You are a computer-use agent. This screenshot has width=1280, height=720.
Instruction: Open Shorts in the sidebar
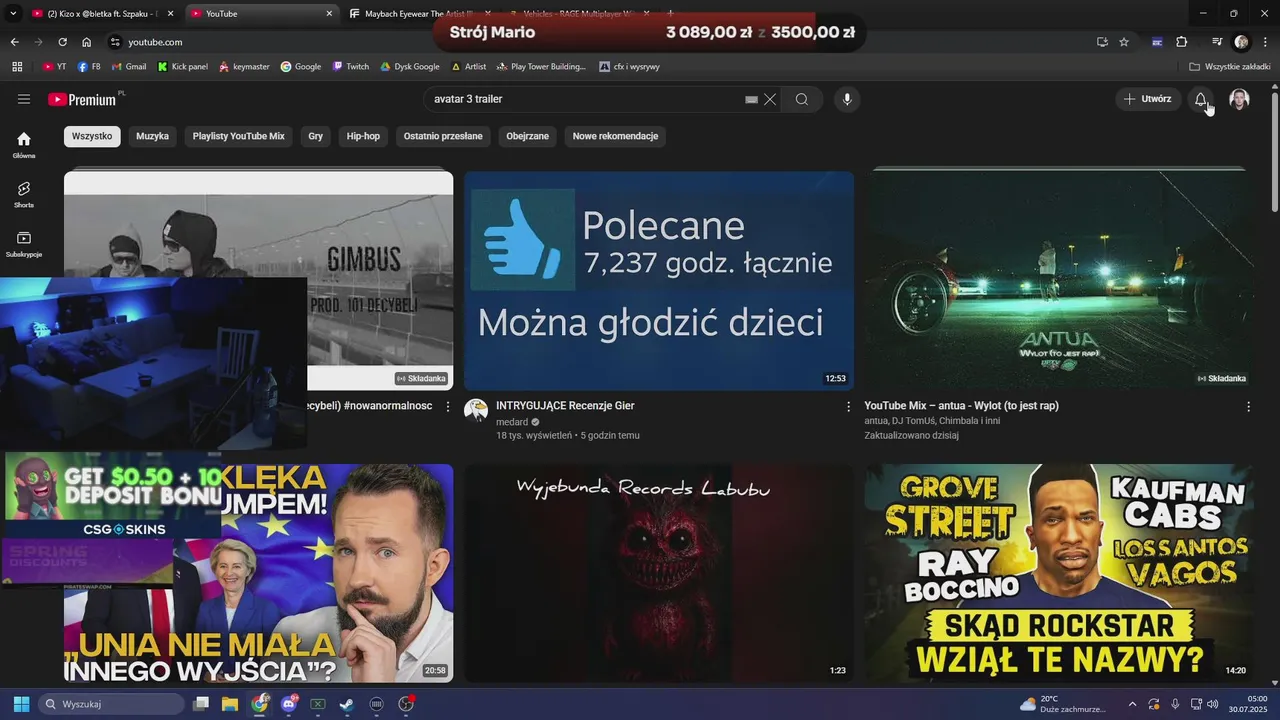click(x=24, y=194)
